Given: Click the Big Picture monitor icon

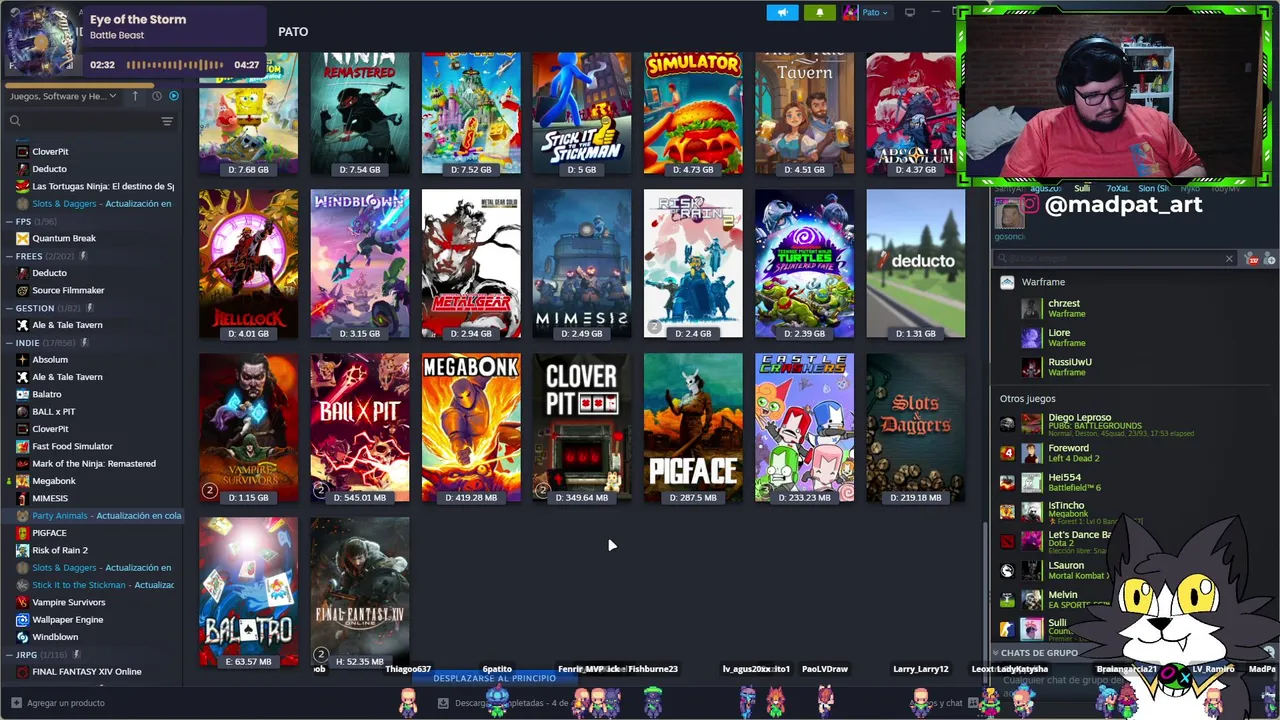Looking at the screenshot, I should (910, 12).
